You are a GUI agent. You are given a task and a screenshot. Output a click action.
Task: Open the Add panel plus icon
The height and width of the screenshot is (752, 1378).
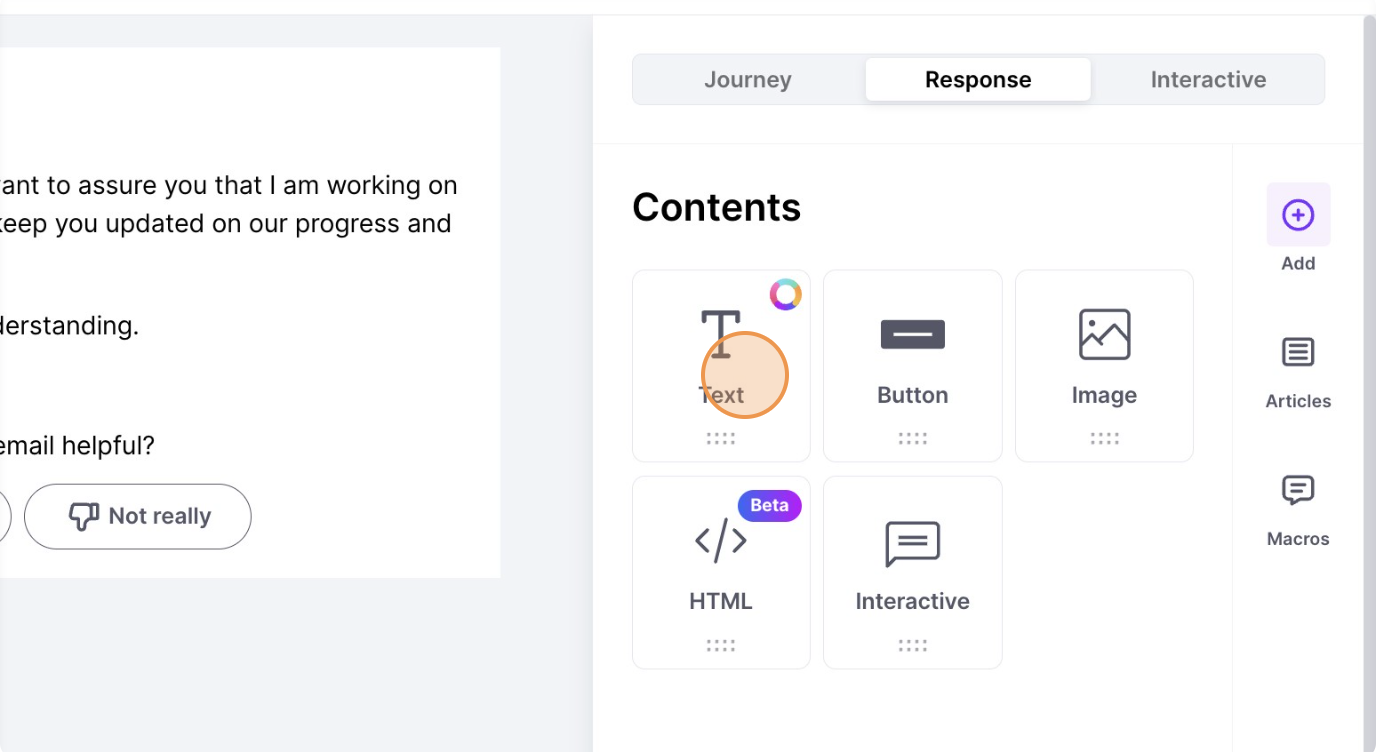tap(1298, 215)
